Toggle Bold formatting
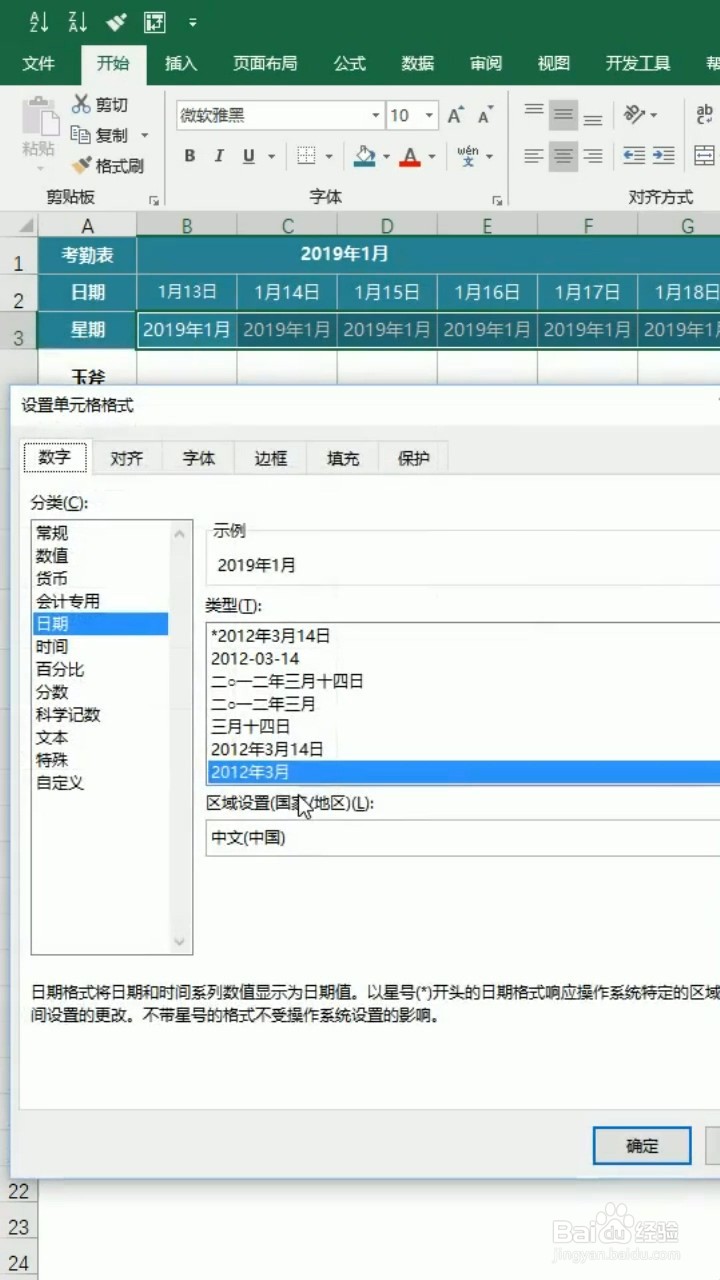The height and width of the screenshot is (1280, 720). pyautogui.click(x=190, y=156)
